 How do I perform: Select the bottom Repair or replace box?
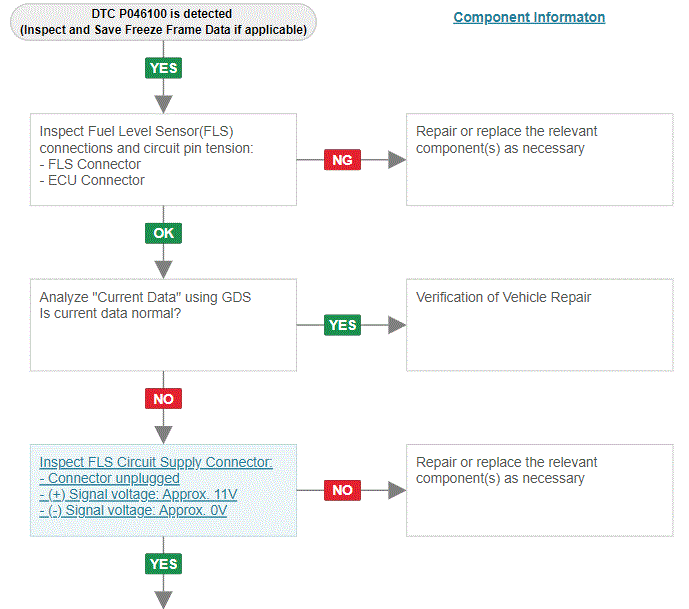(x=540, y=490)
